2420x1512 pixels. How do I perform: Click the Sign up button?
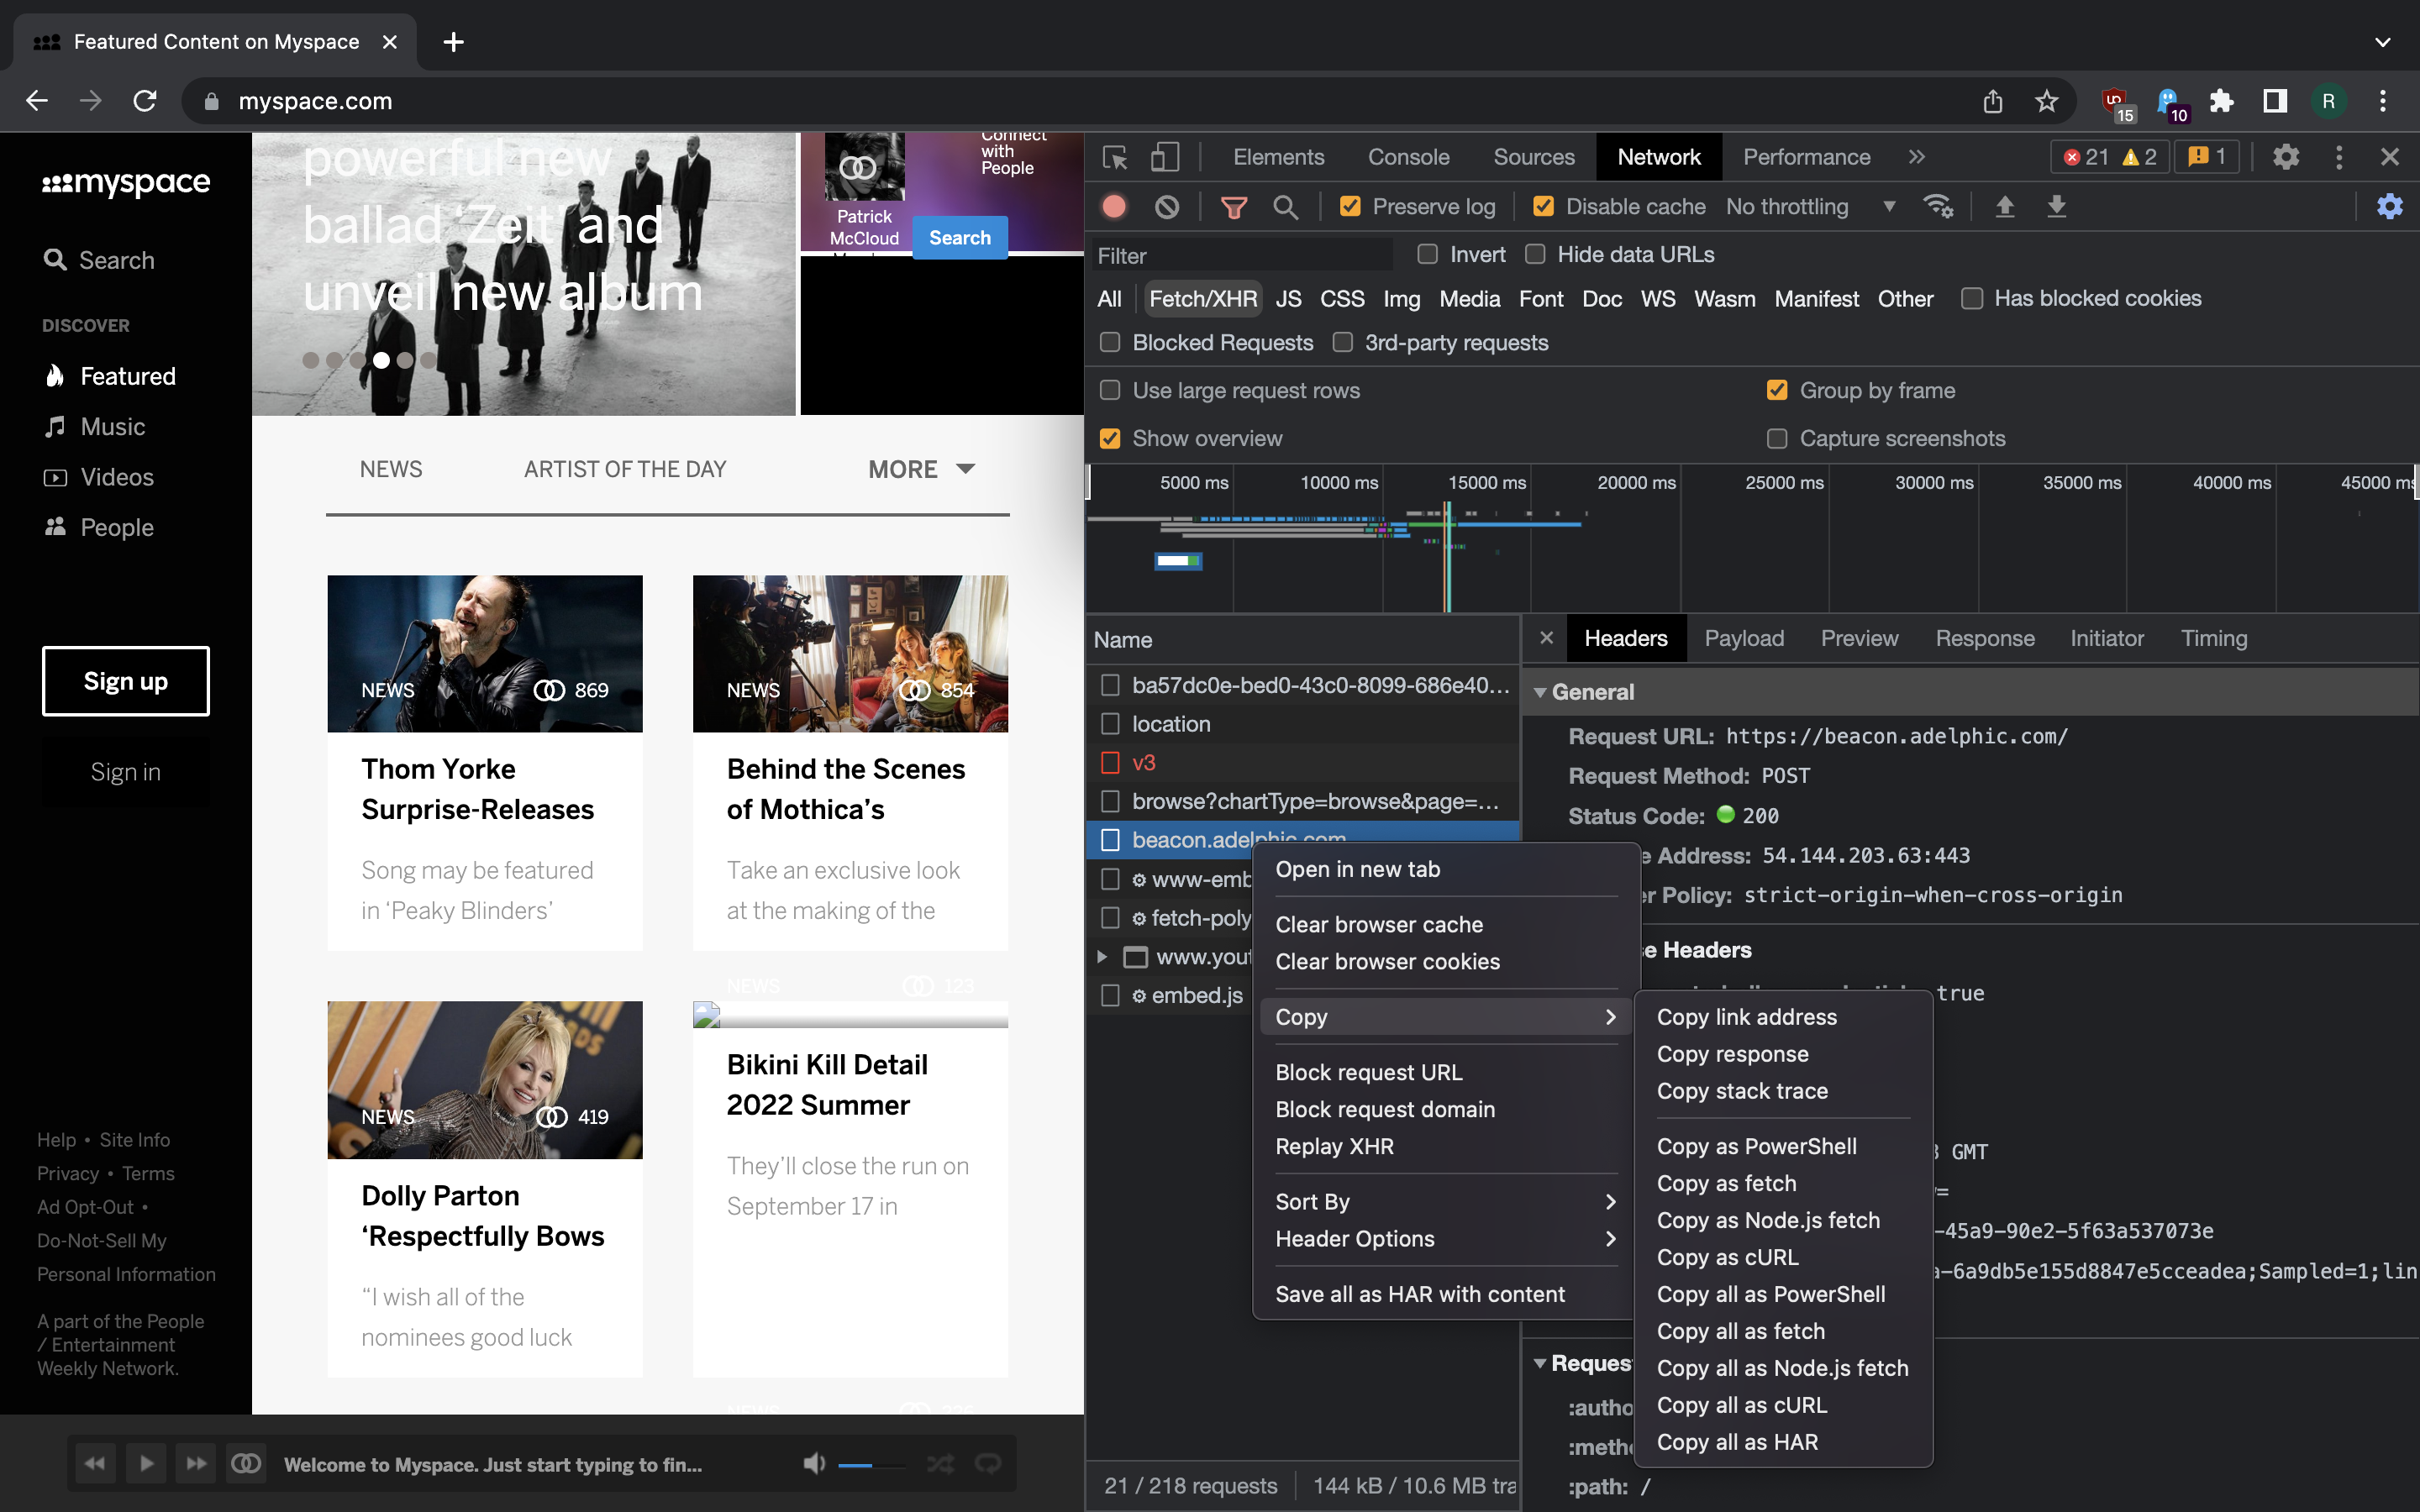click(x=126, y=681)
